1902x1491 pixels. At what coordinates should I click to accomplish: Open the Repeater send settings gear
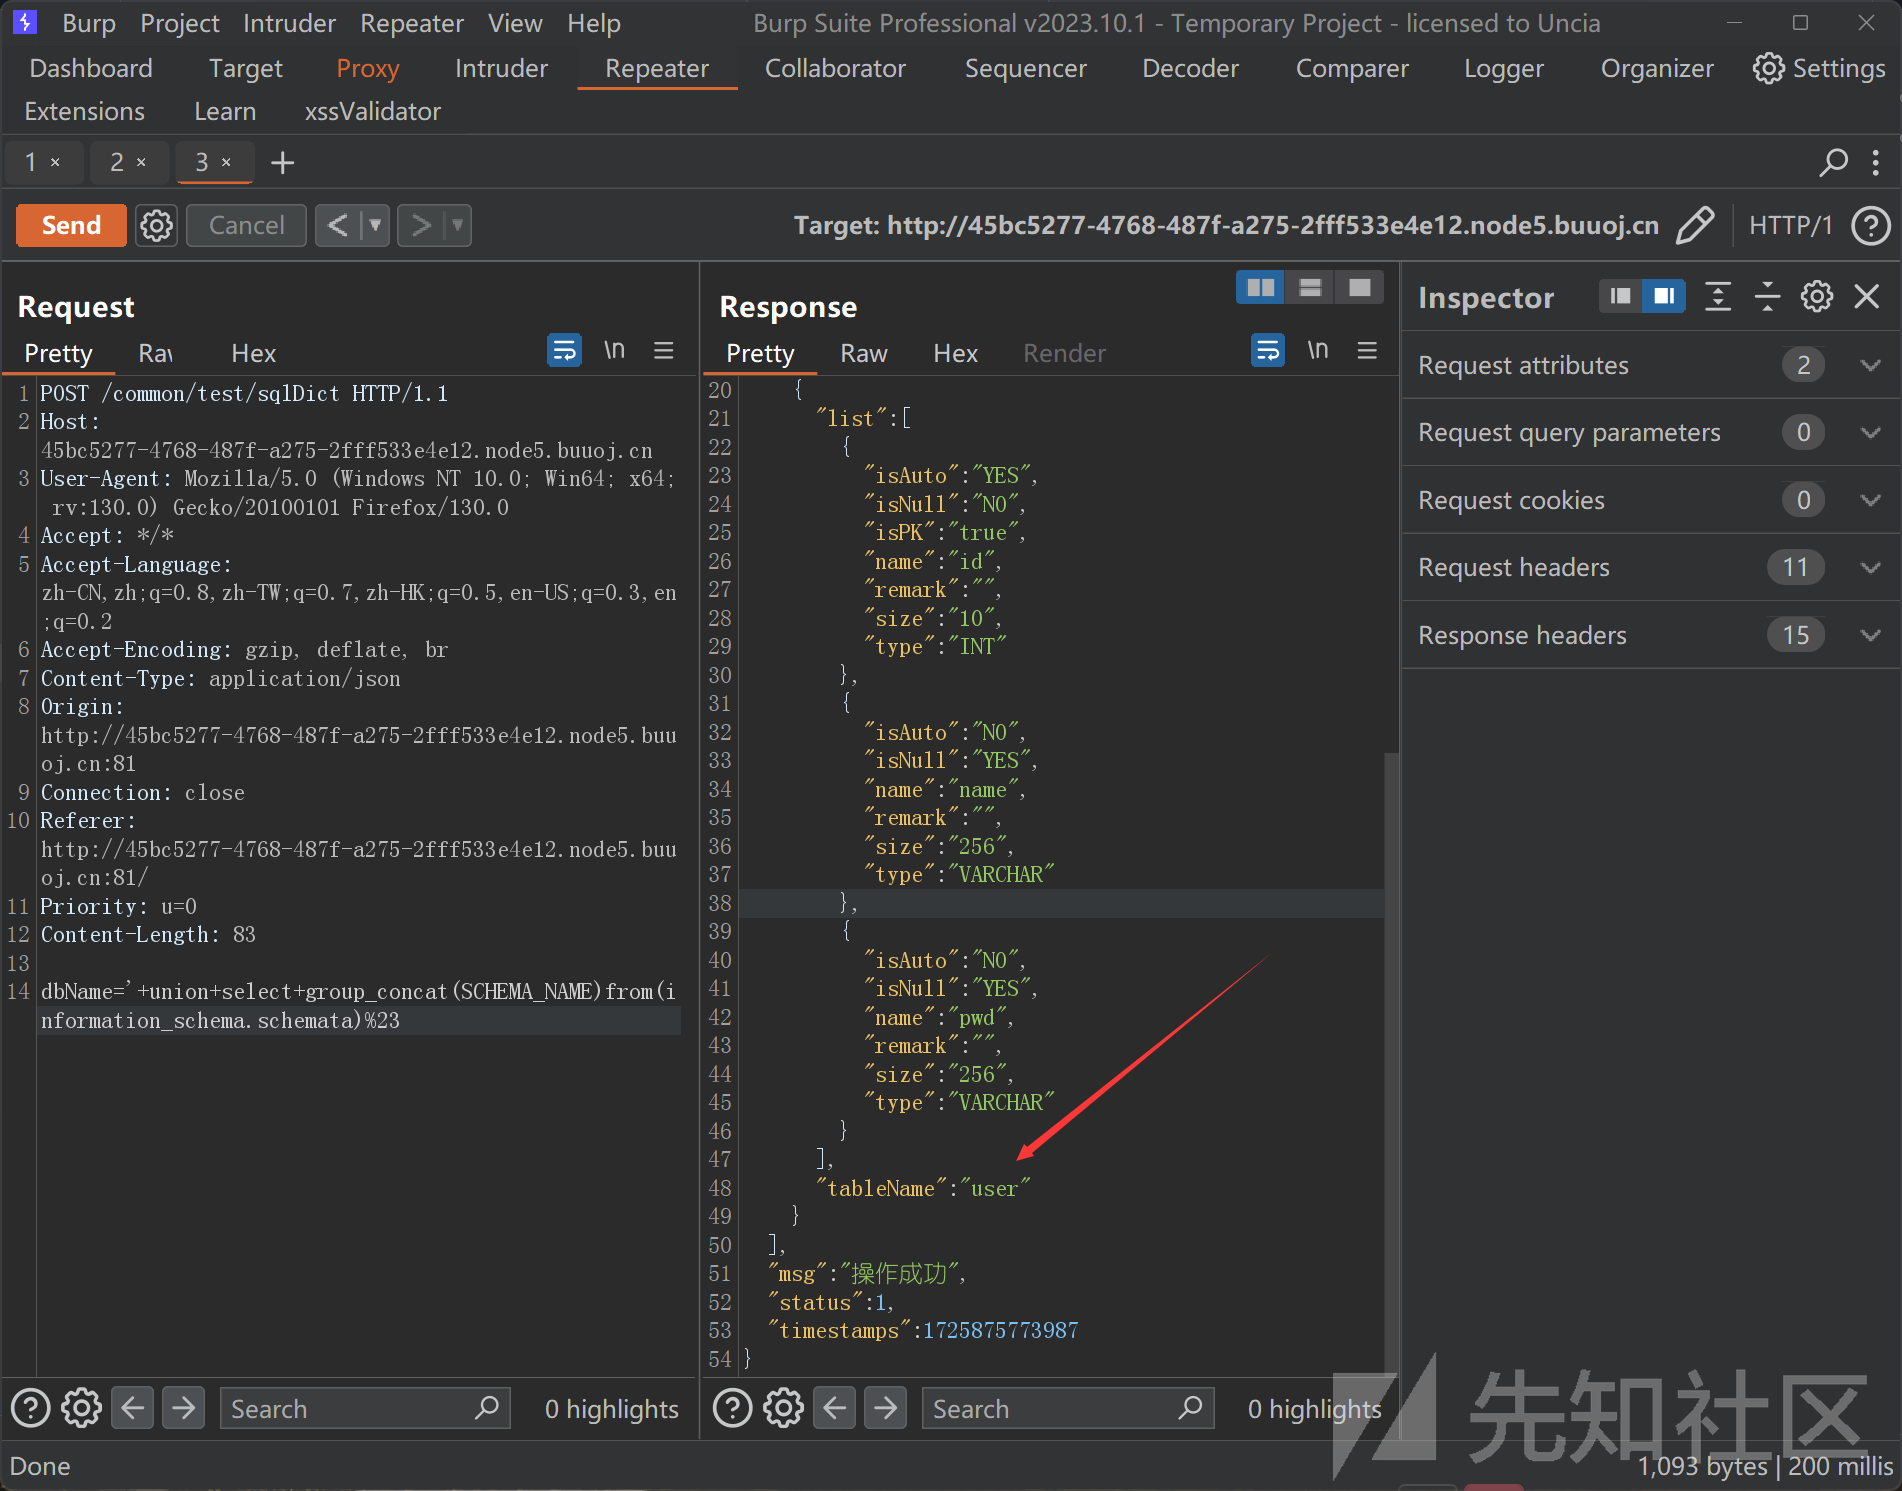156,225
